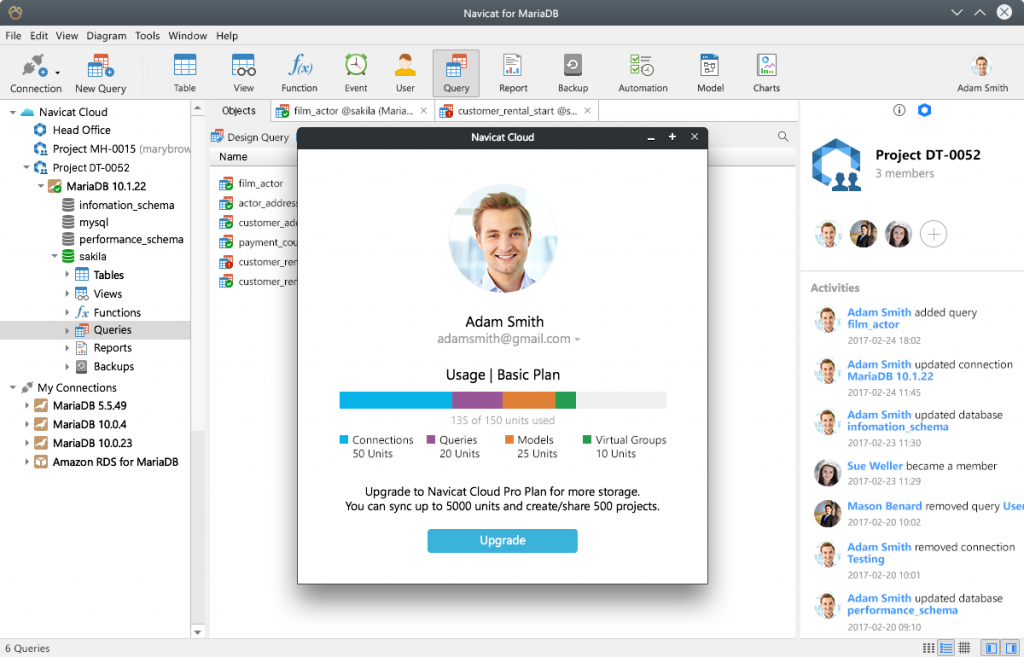Screen dimensions: 1024x657
Task: Switch to large icon view in status bar
Action: [x=928, y=648]
